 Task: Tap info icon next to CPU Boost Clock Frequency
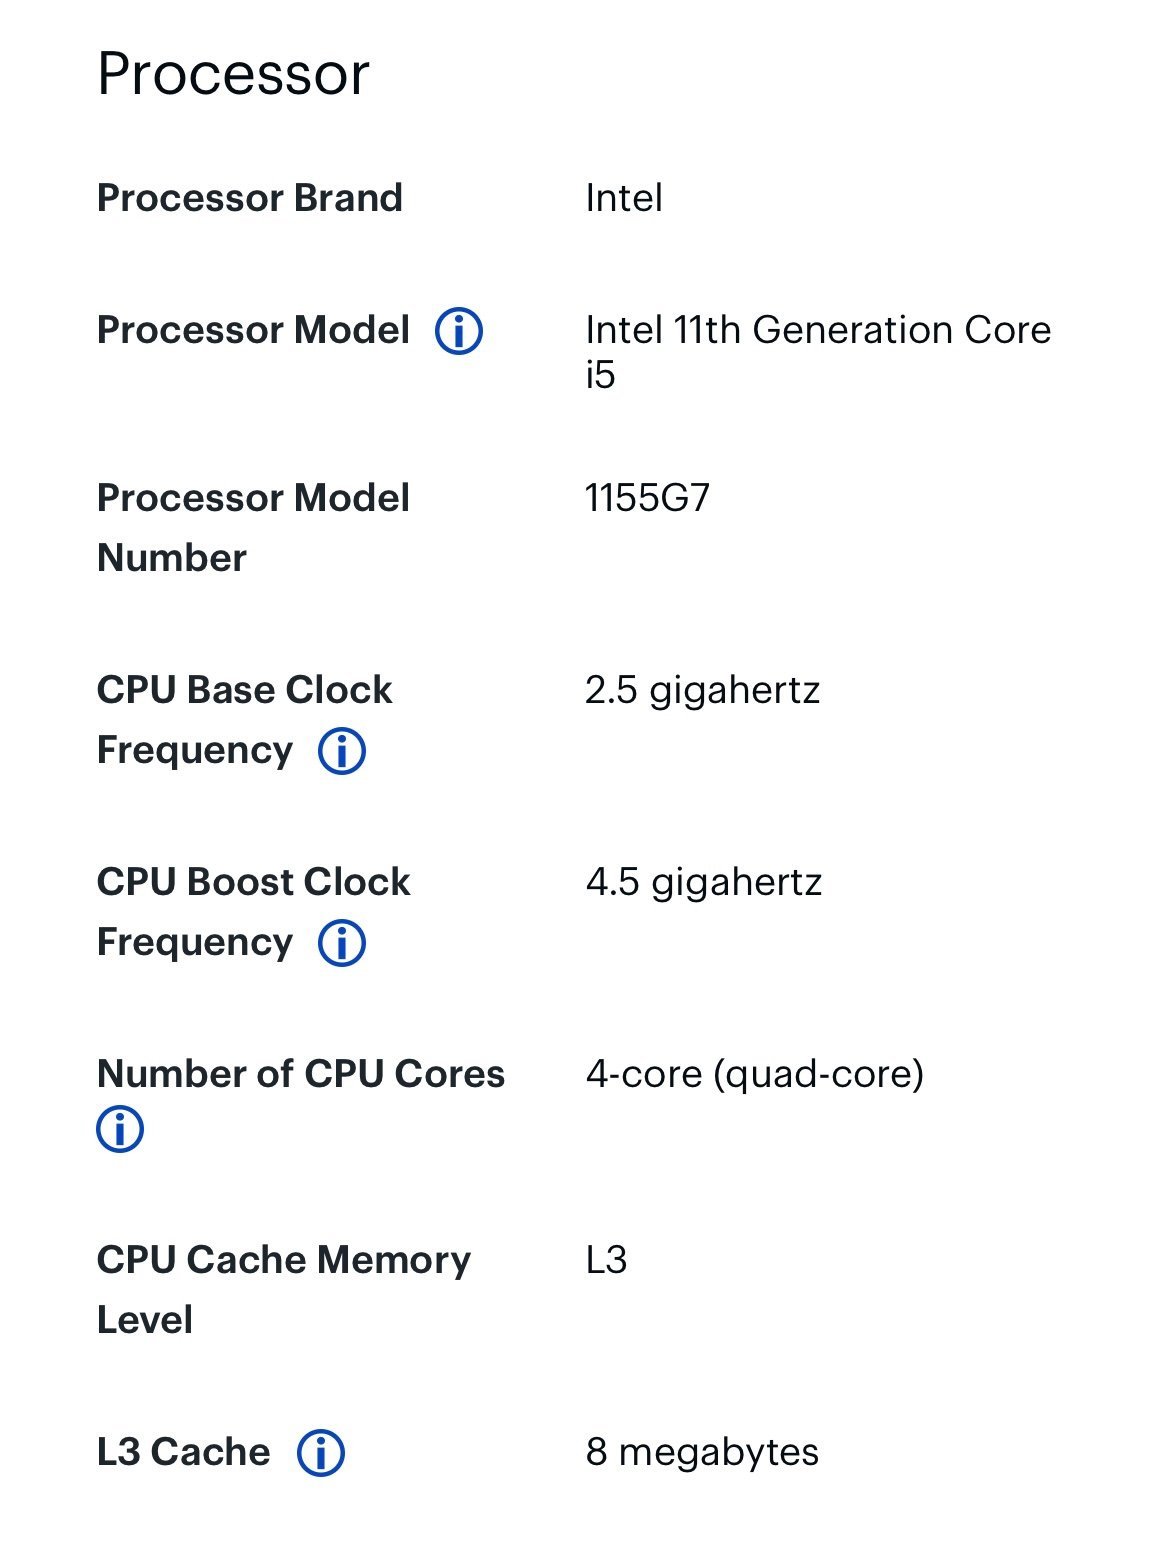coord(342,943)
